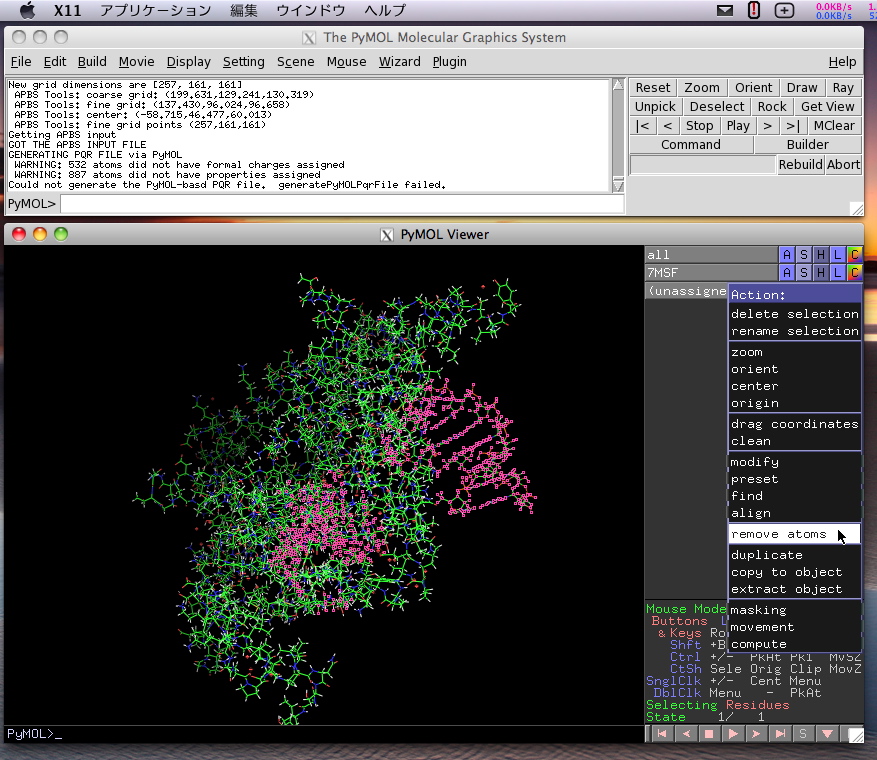Choose 'remove atoms' from the Action menu
Screen dimensions: 877x760
[795, 534]
